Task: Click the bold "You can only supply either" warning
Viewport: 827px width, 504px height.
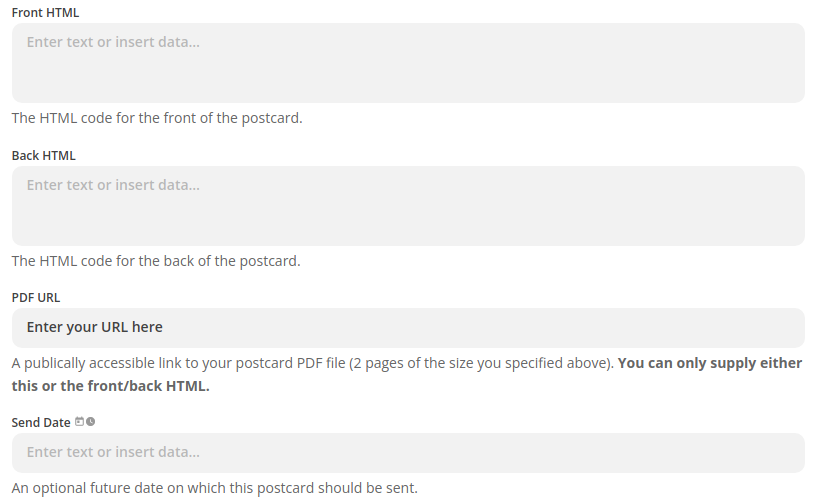Action: (710, 363)
